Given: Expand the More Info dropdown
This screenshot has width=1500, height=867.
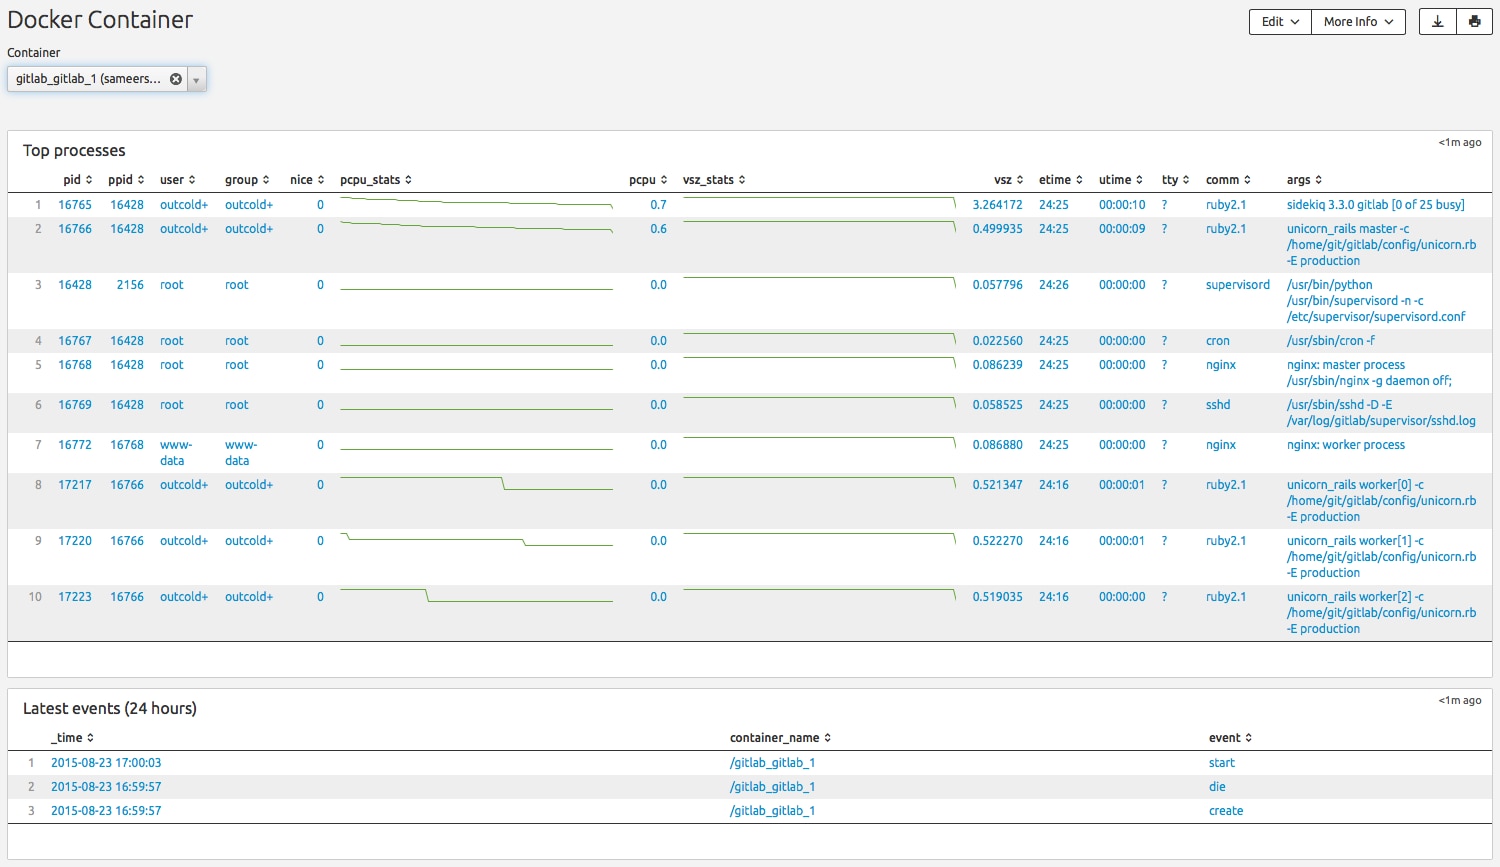Looking at the screenshot, I should [1357, 22].
